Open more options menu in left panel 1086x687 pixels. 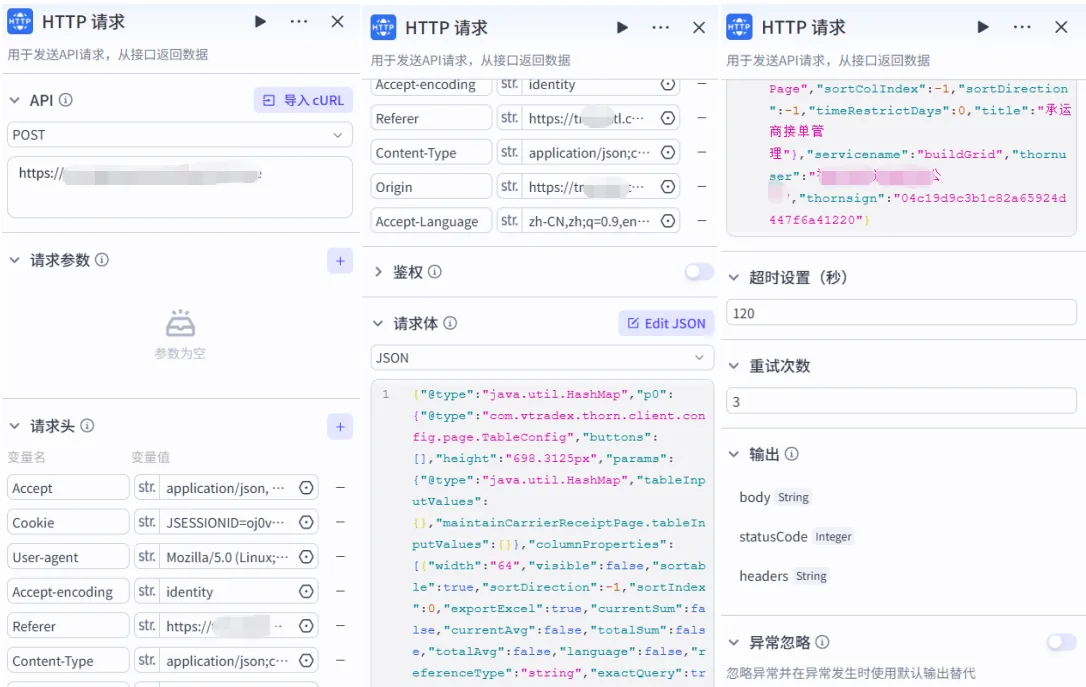[299, 21]
